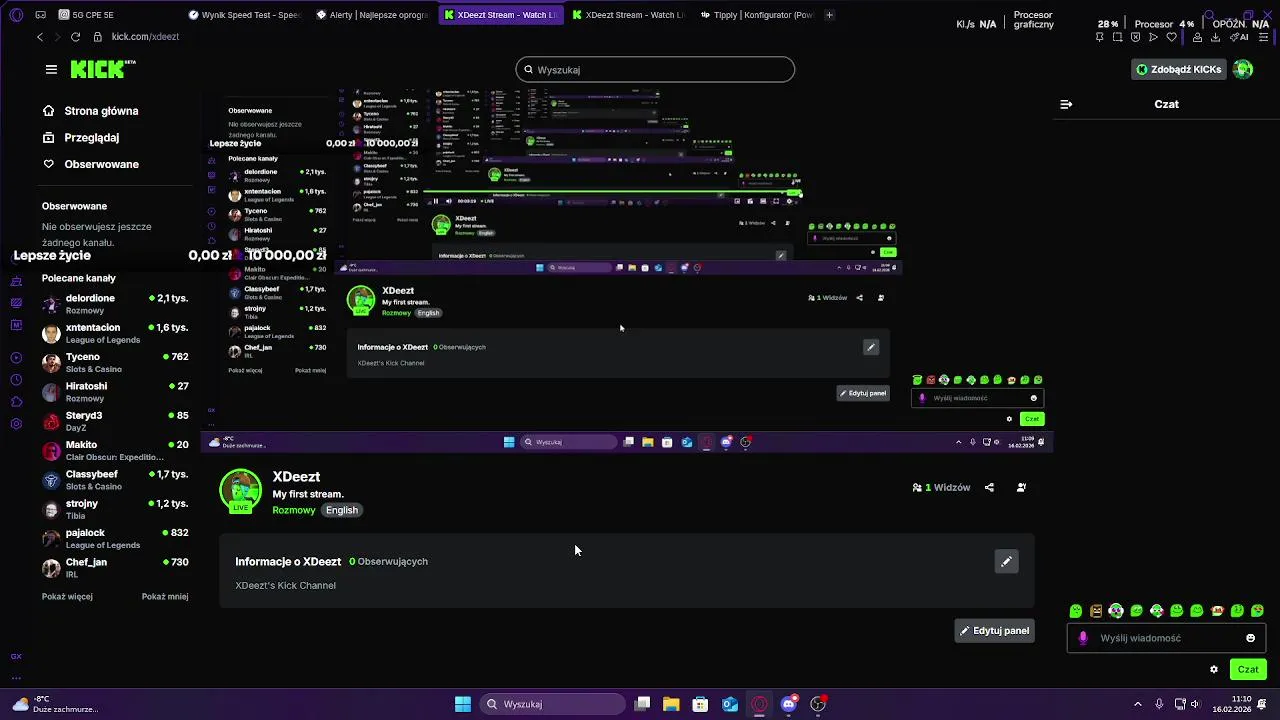Click the XDeezt live avatar

[240, 490]
